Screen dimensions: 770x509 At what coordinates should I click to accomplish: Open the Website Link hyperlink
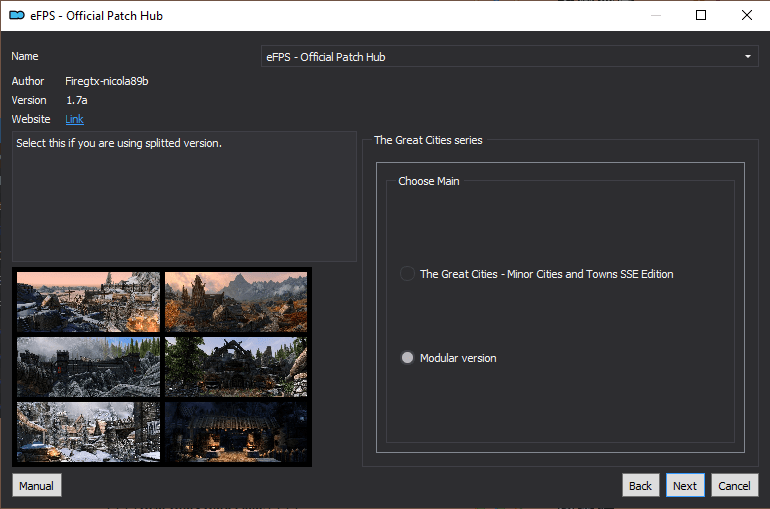pyautogui.click(x=74, y=119)
